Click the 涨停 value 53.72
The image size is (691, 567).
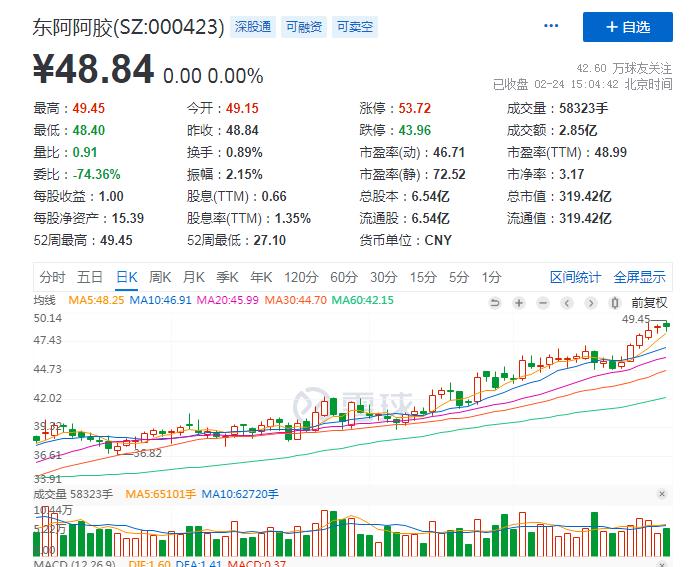point(415,108)
